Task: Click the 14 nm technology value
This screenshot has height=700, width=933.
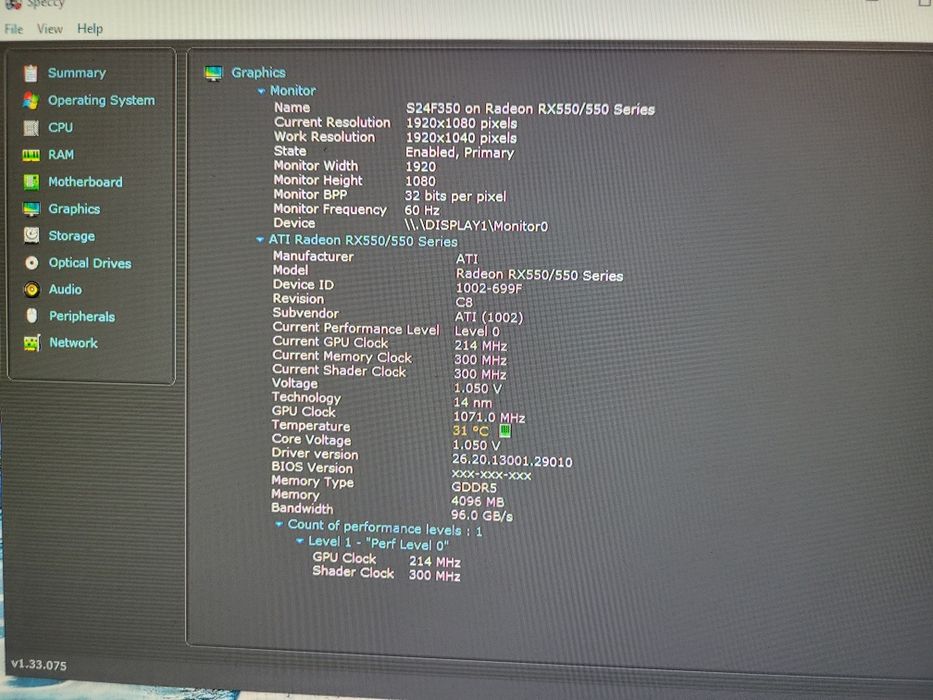Action: pyautogui.click(x=472, y=402)
